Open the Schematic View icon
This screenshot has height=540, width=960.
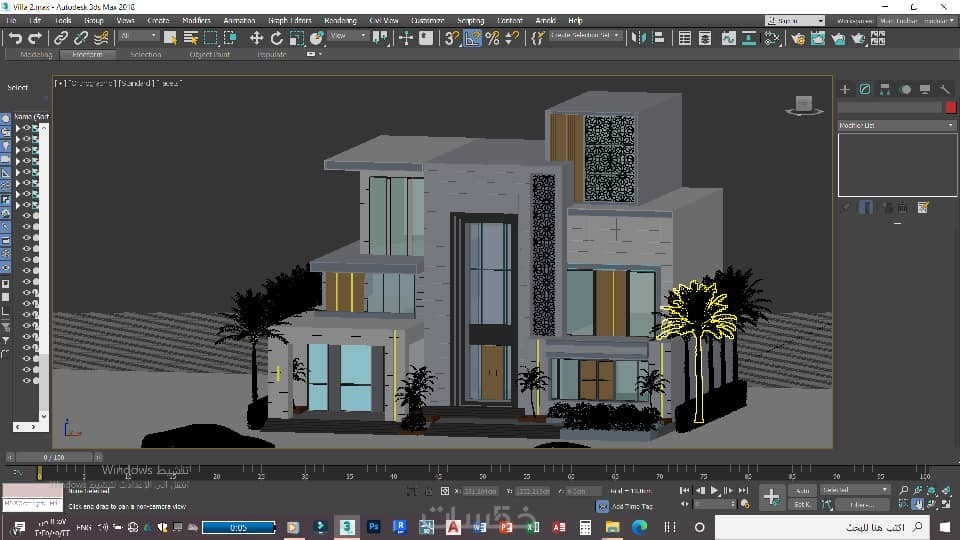pos(749,38)
